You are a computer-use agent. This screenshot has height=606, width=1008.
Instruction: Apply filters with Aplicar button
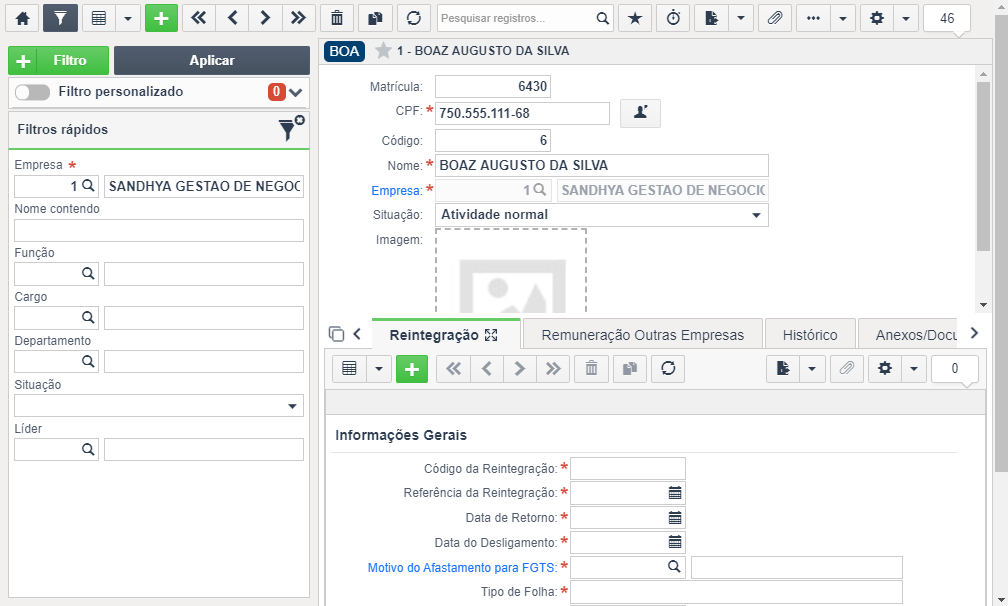[212, 60]
